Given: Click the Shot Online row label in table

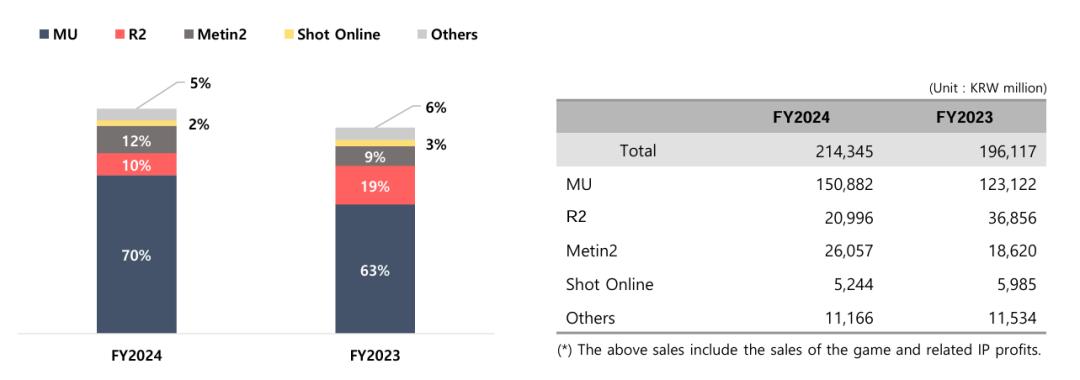Looking at the screenshot, I should click(x=610, y=284).
